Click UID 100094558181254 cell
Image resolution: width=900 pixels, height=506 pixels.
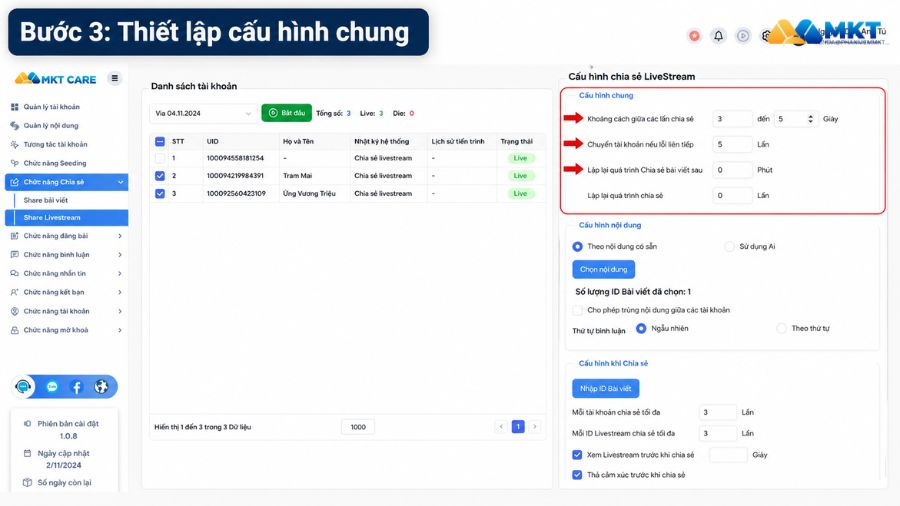(x=235, y=158)
